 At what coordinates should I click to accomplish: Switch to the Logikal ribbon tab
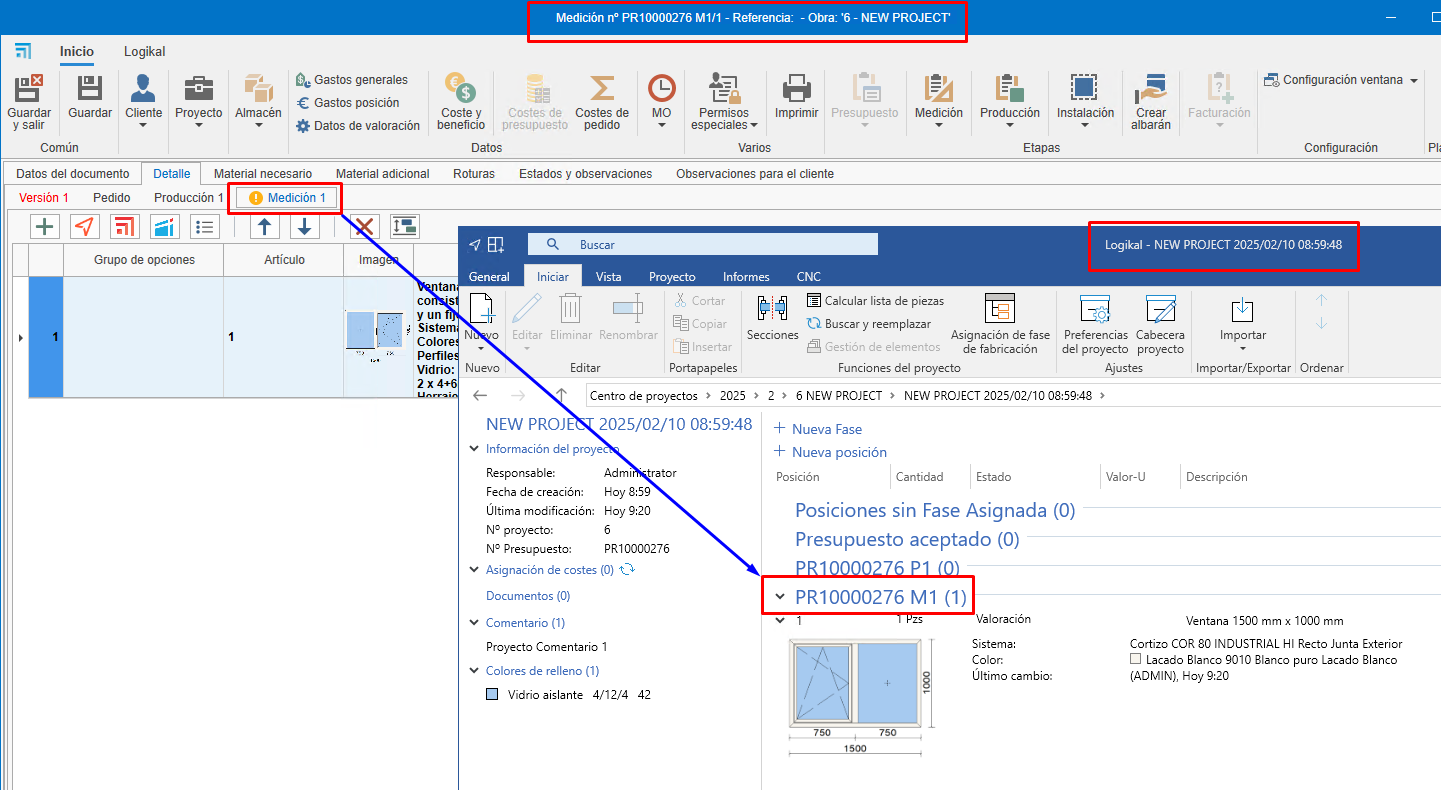click(x=145, y=51)
